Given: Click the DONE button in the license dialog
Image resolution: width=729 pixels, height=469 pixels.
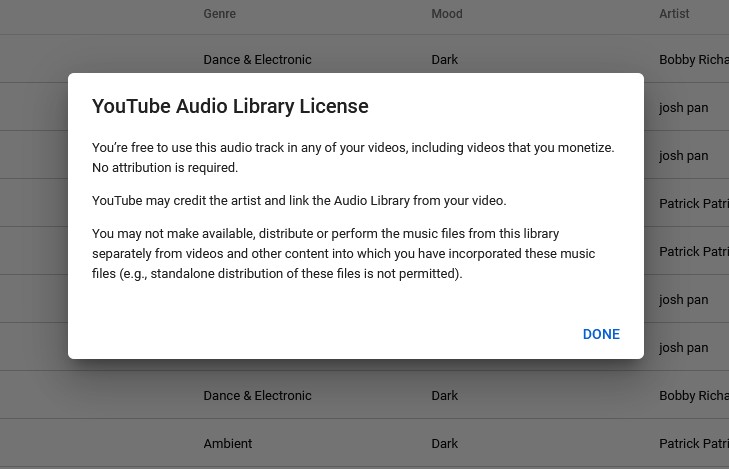Looking at the screenshot, I should [x=601, y=334].
